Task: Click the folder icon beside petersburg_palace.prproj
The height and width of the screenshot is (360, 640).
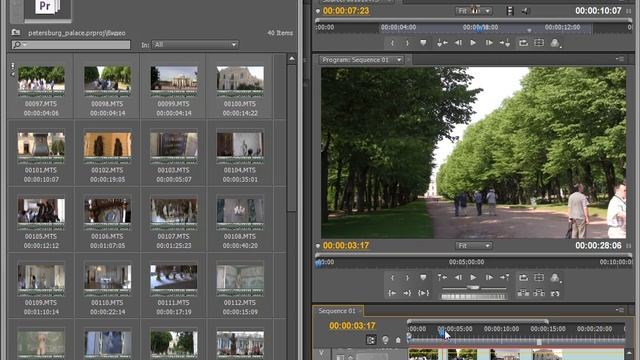Action: click(x=16, y=32)
